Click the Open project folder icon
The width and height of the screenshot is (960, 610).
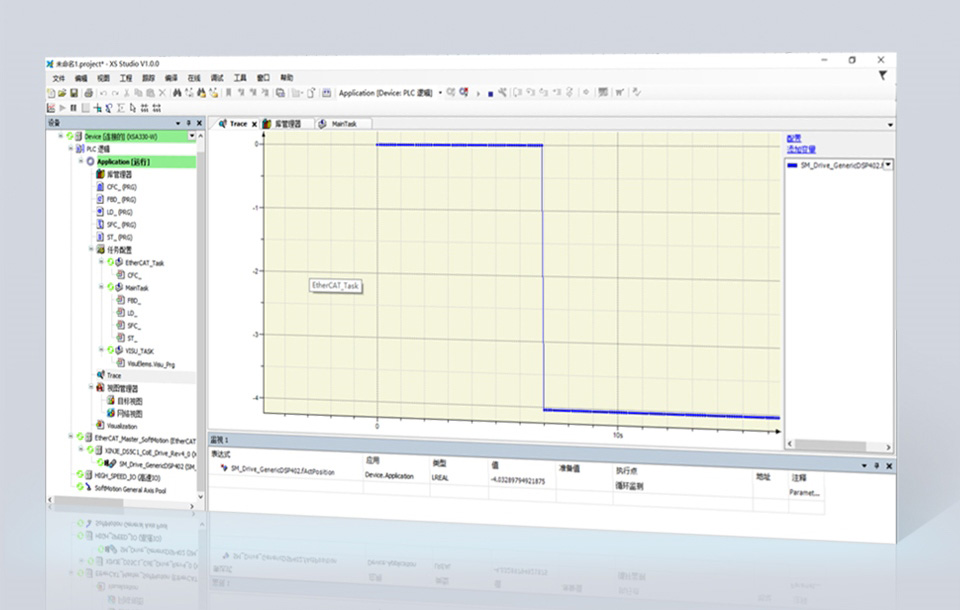click(62, 92)
